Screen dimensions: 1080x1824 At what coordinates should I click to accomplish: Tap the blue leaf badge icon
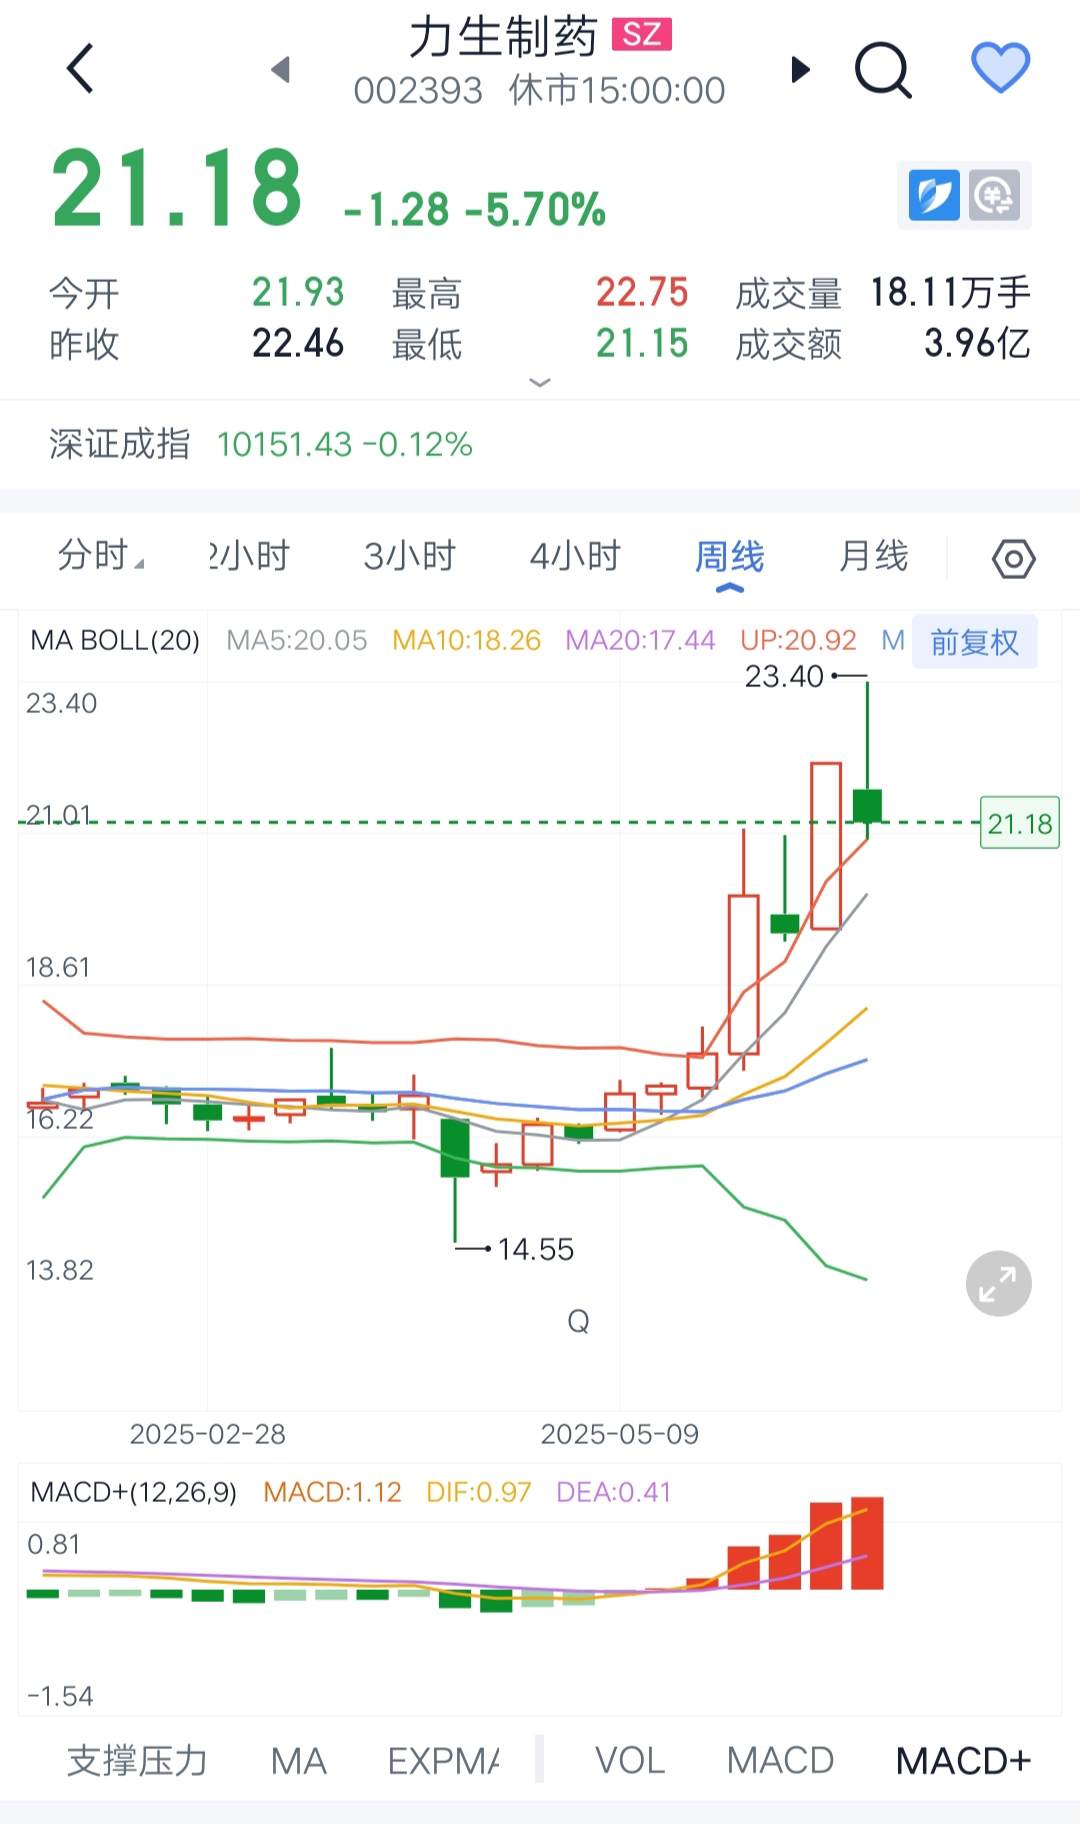click(x=934, y=195)
